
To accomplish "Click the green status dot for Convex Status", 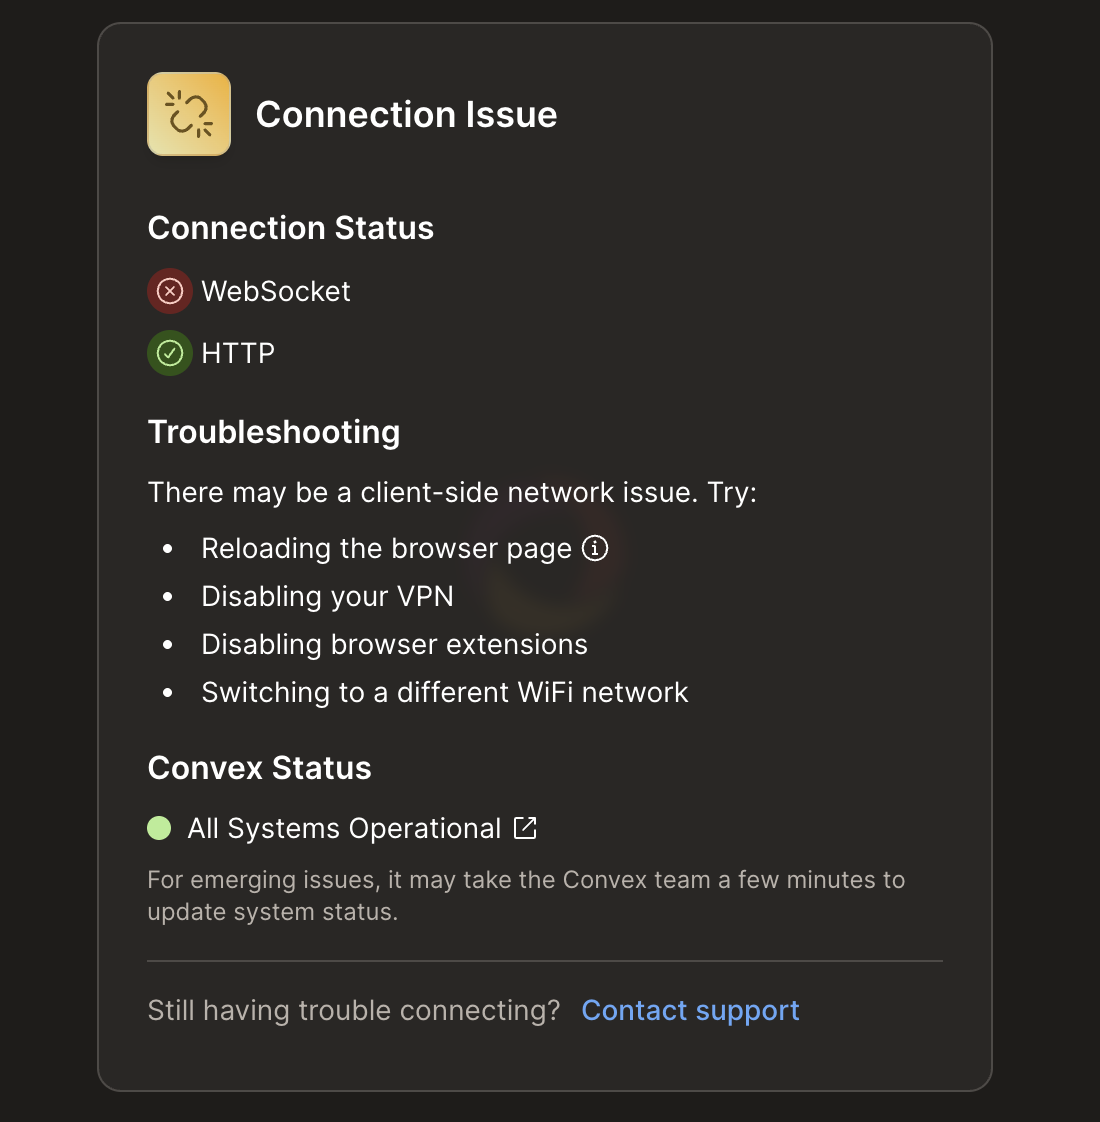I will click(x=160, y=827).
